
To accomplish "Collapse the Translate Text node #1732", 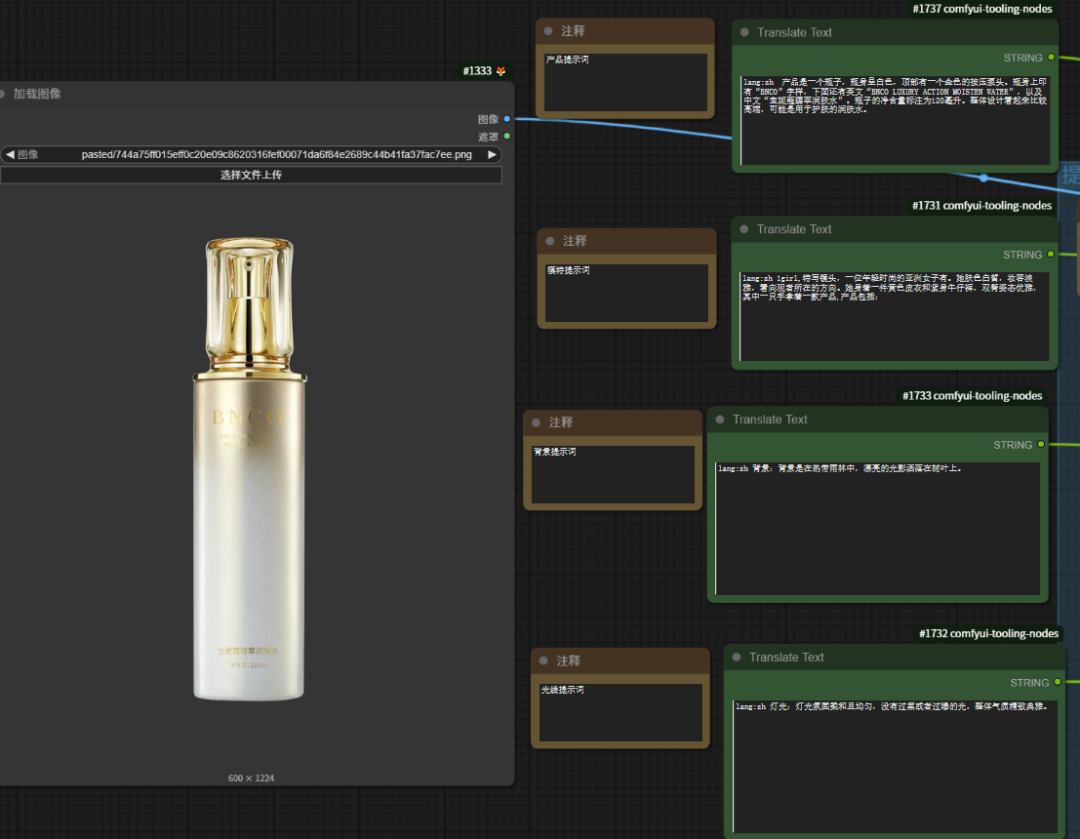I will coord(736,657).
